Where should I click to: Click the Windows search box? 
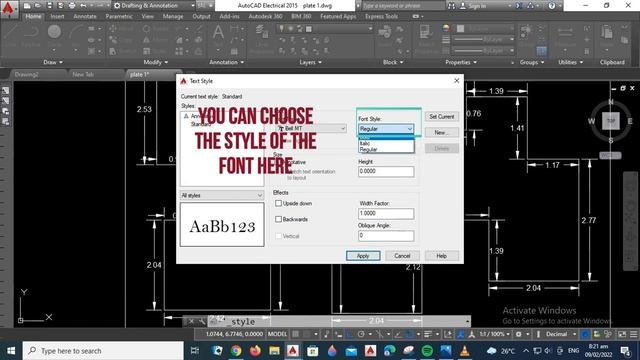click(103, 351)
